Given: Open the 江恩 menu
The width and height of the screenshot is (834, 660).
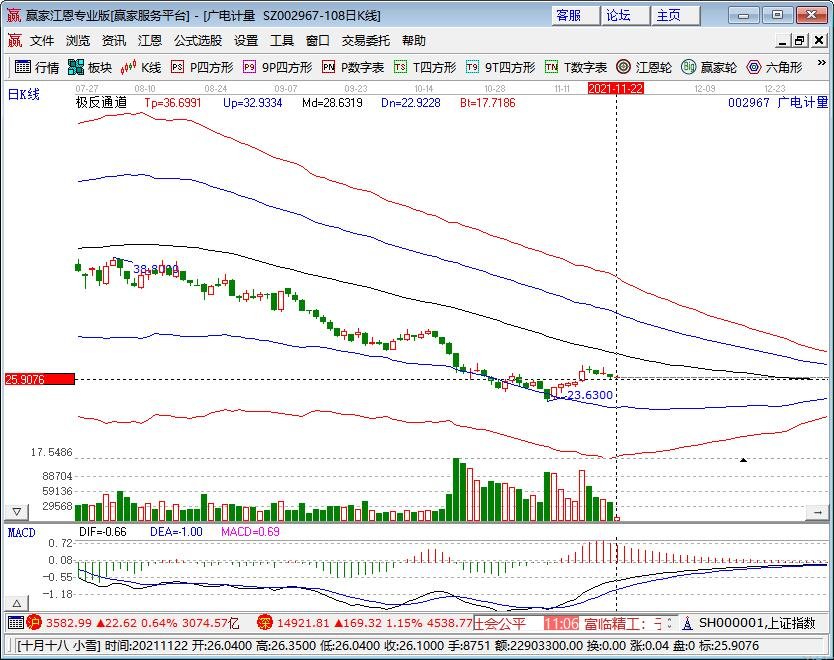Looking at the screenshot, I should pyautogui.click(x=149, y=40).
